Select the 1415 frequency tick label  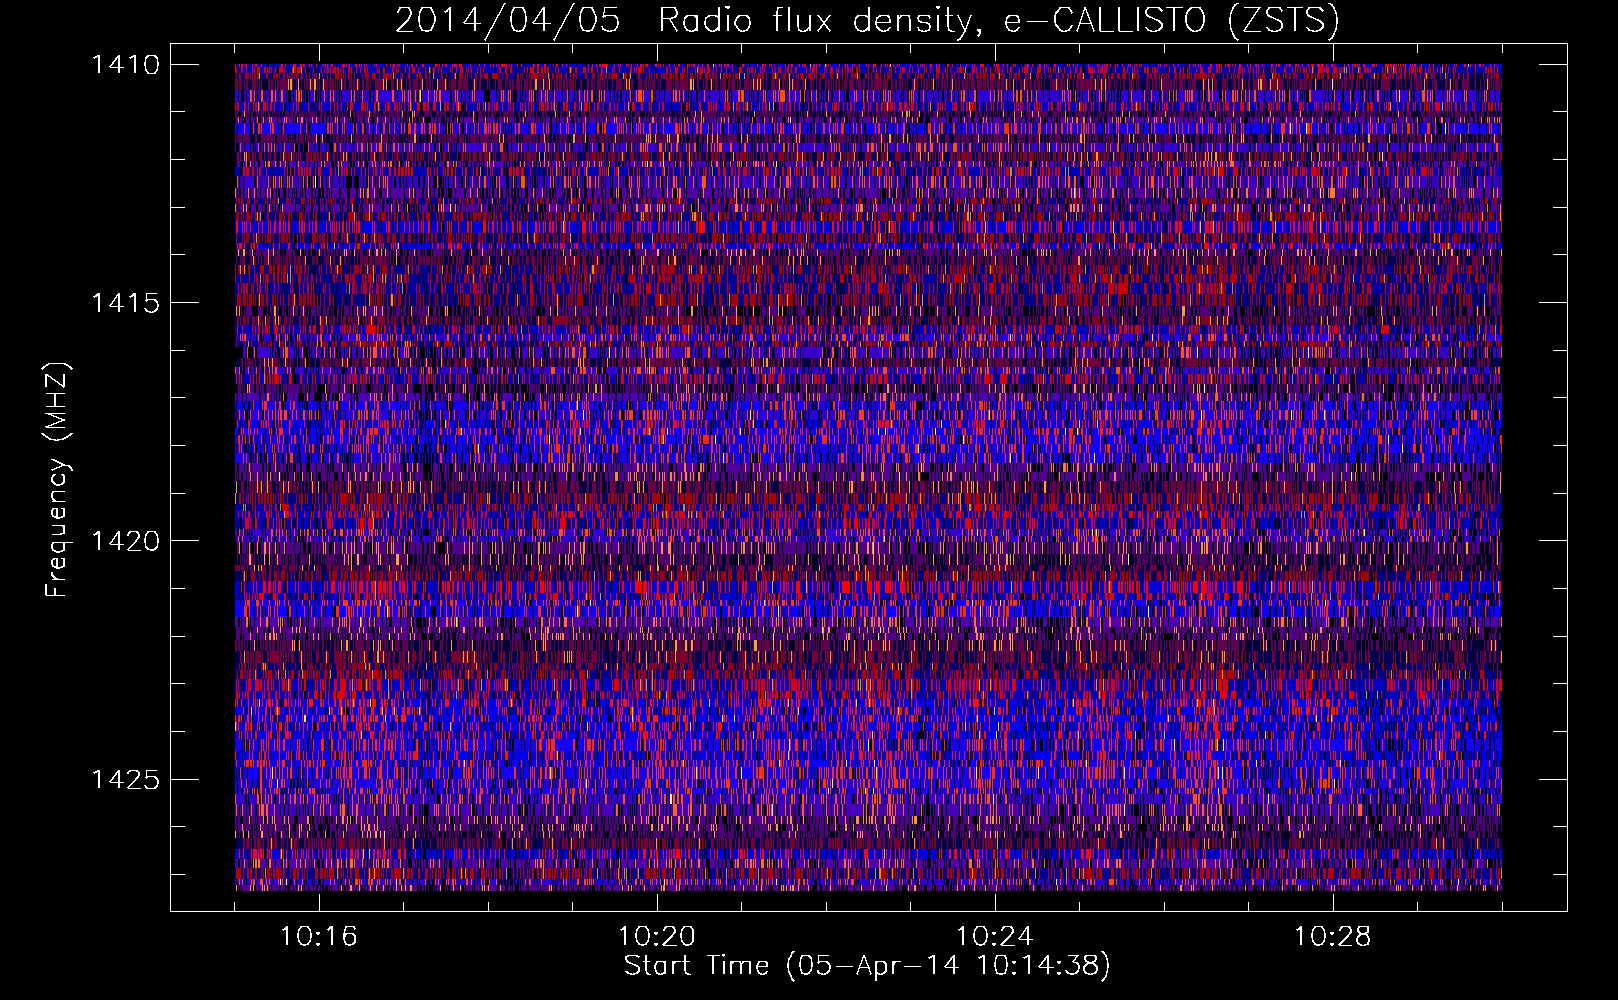125,303
